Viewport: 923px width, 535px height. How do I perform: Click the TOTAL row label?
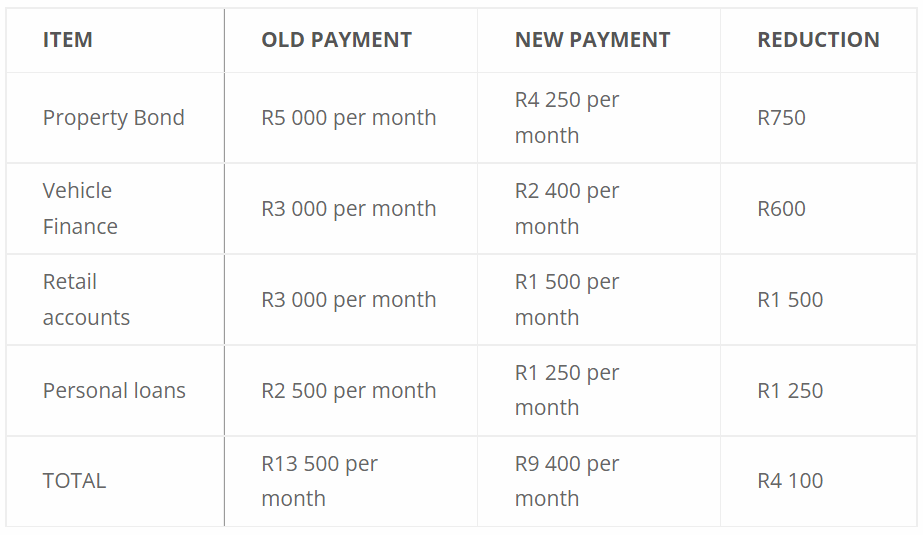coord(74,481)
